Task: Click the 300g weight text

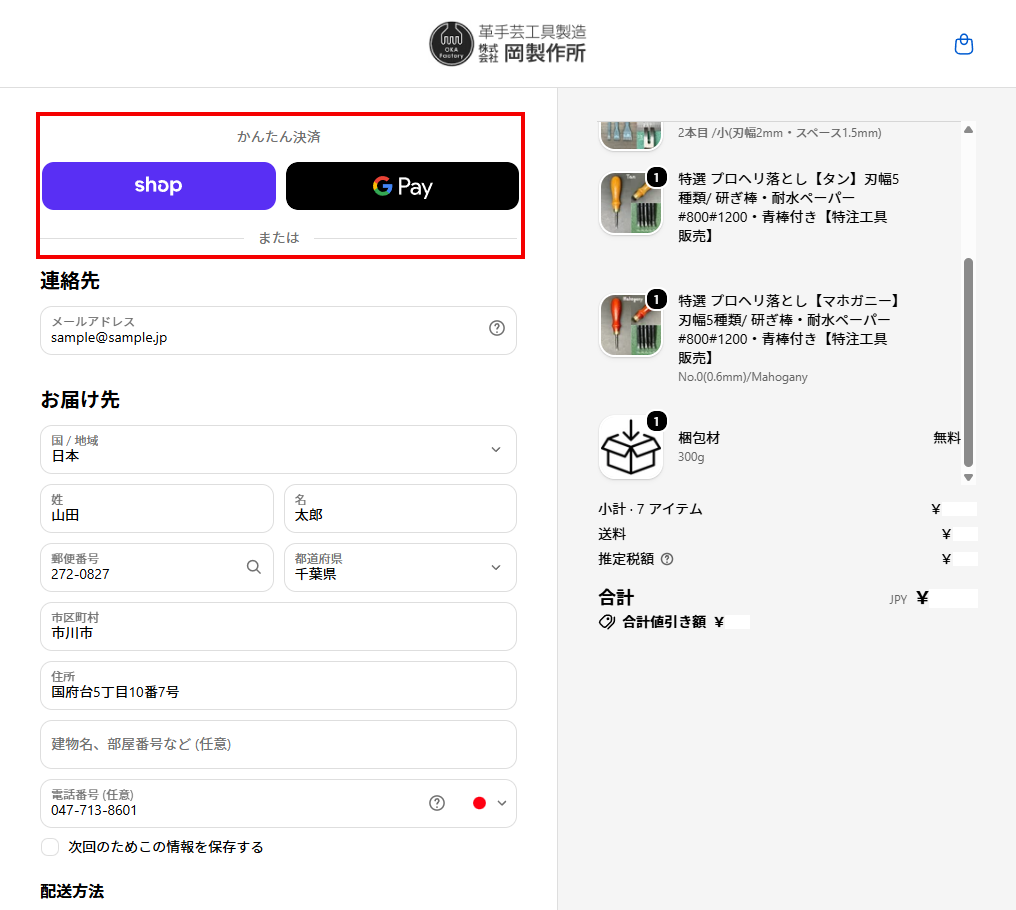Action: click(691, 457)
